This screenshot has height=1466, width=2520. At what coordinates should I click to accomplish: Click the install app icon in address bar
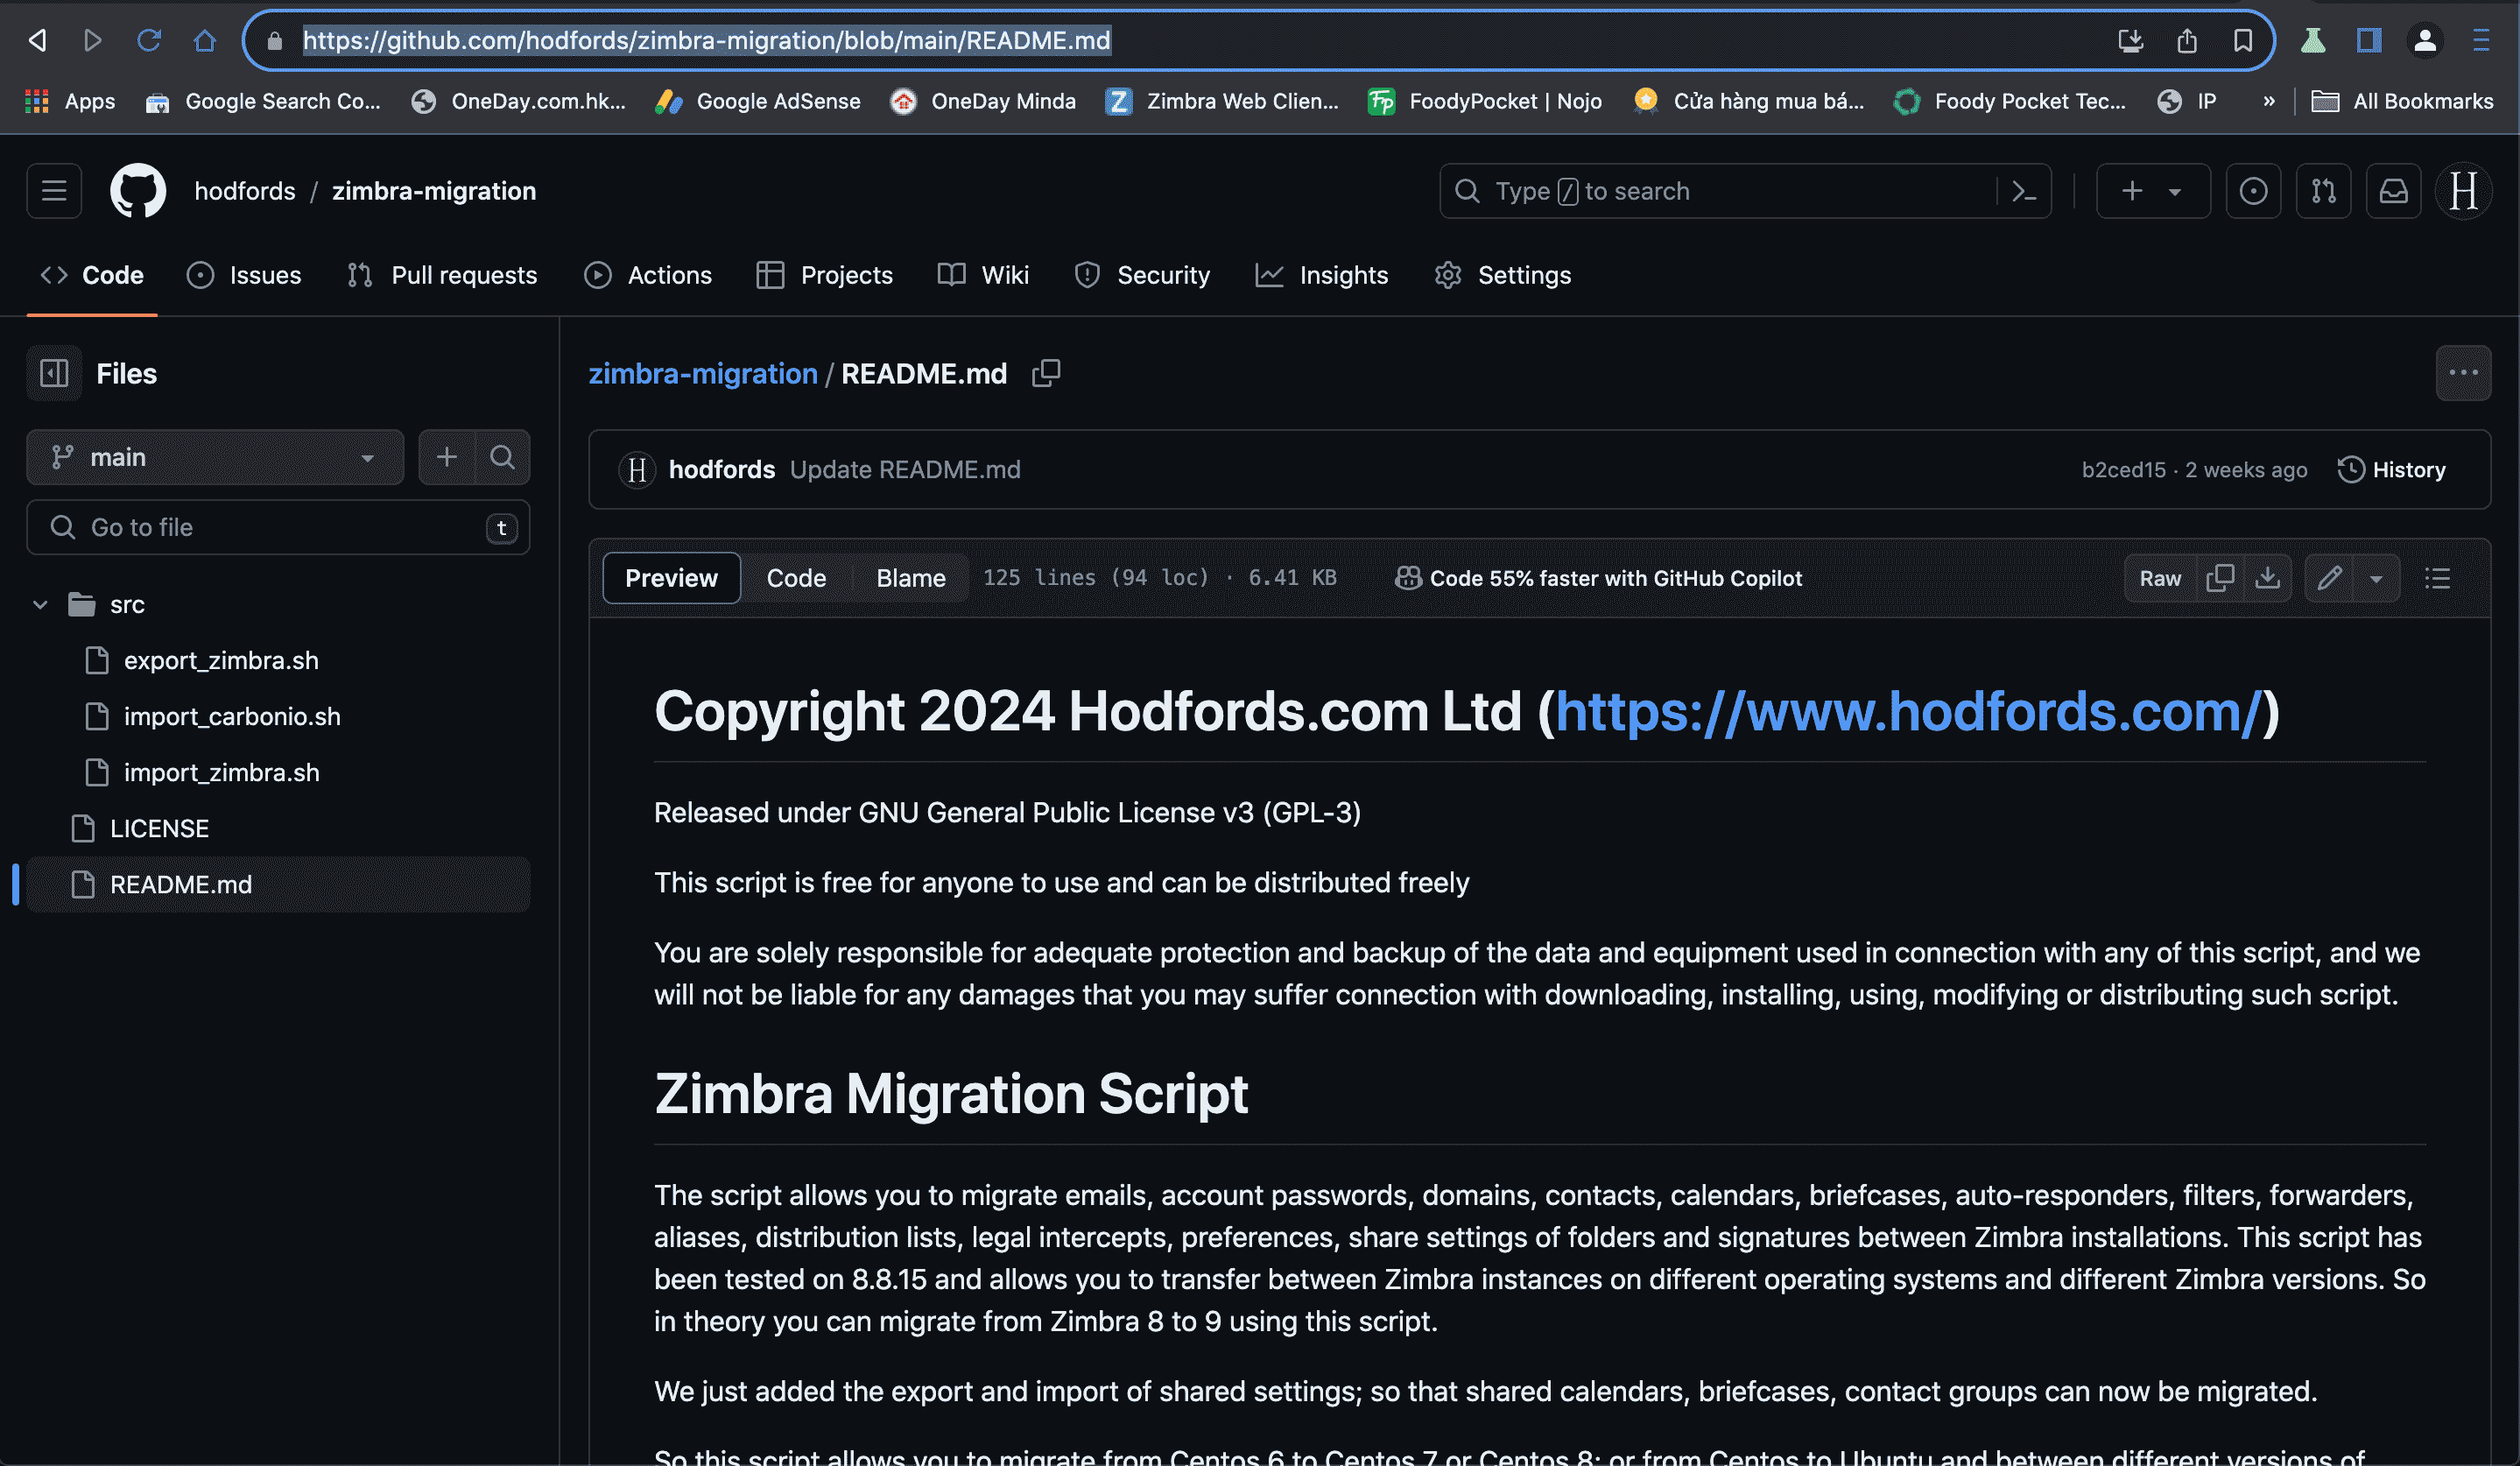(2131, 40)
